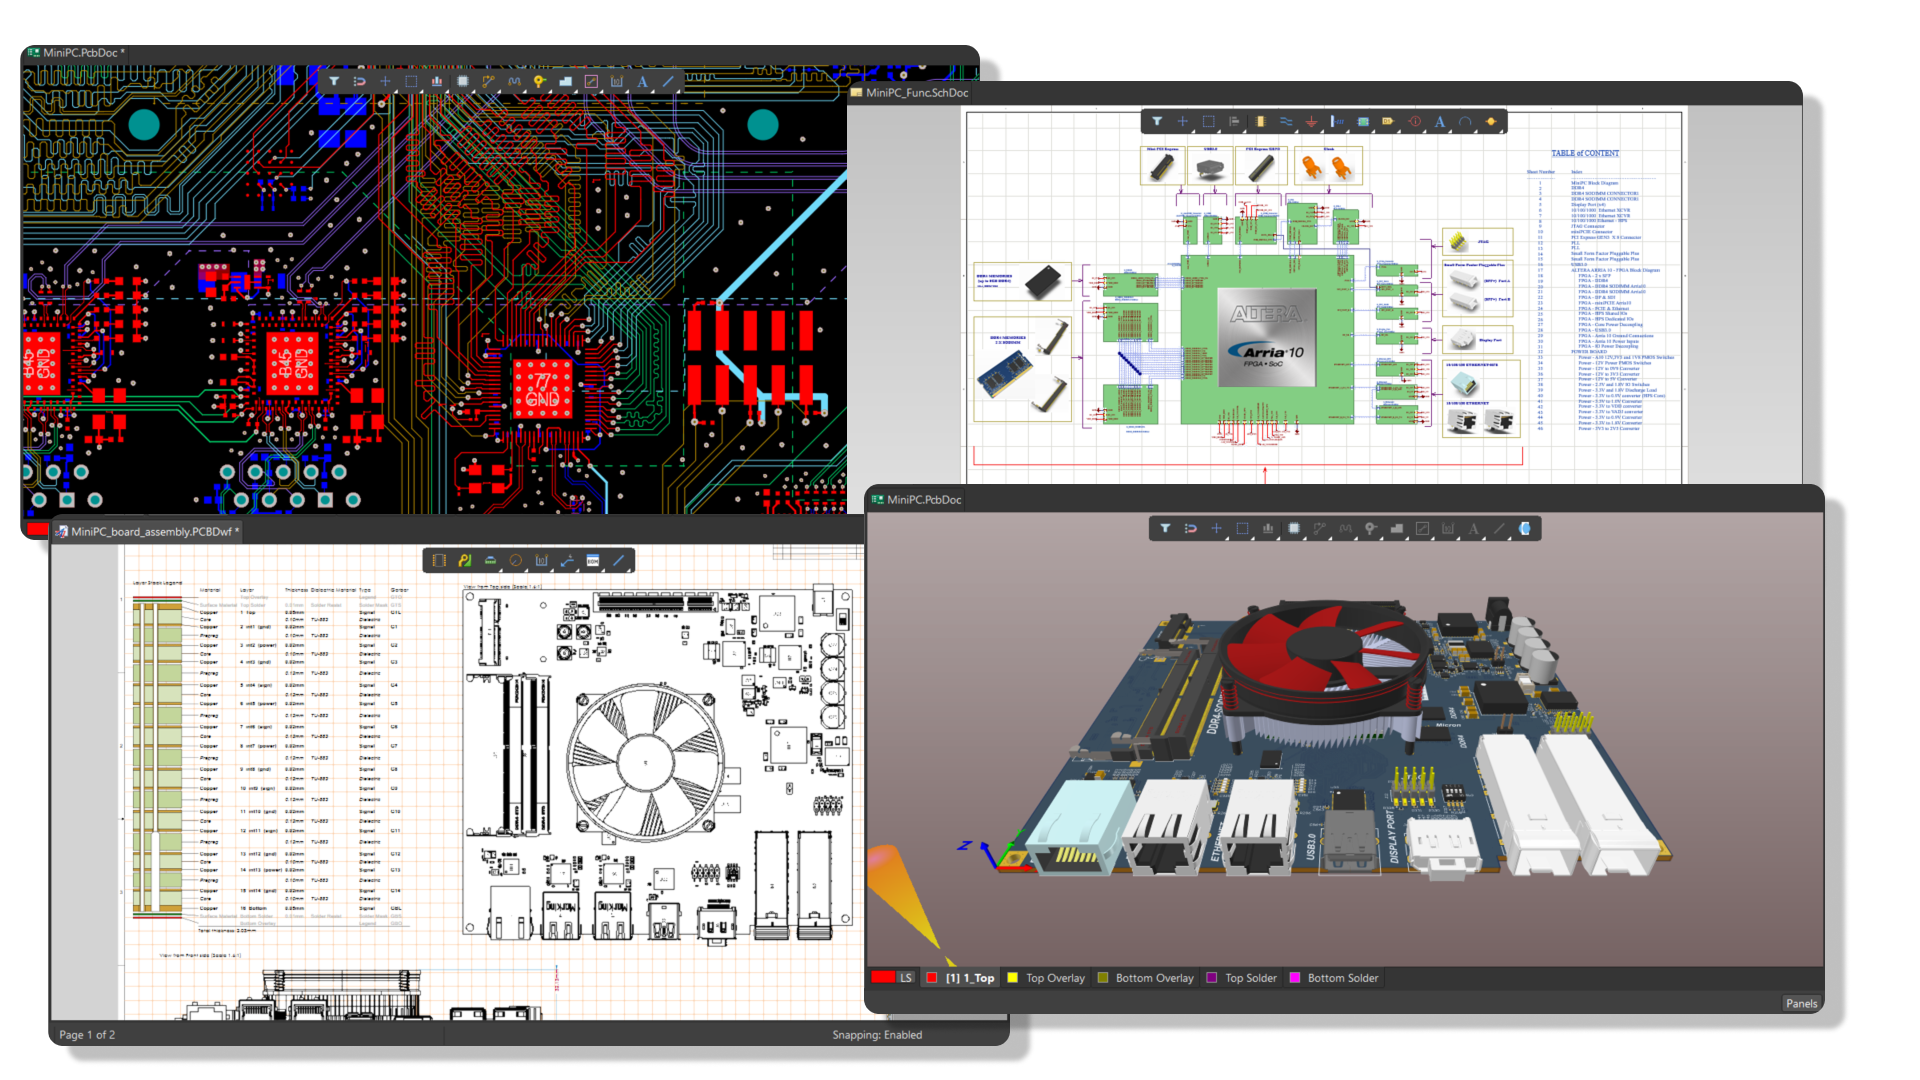Select the Place Wire icon in schematic toolbar
1920x1080 pixels.
point(1286,122)
